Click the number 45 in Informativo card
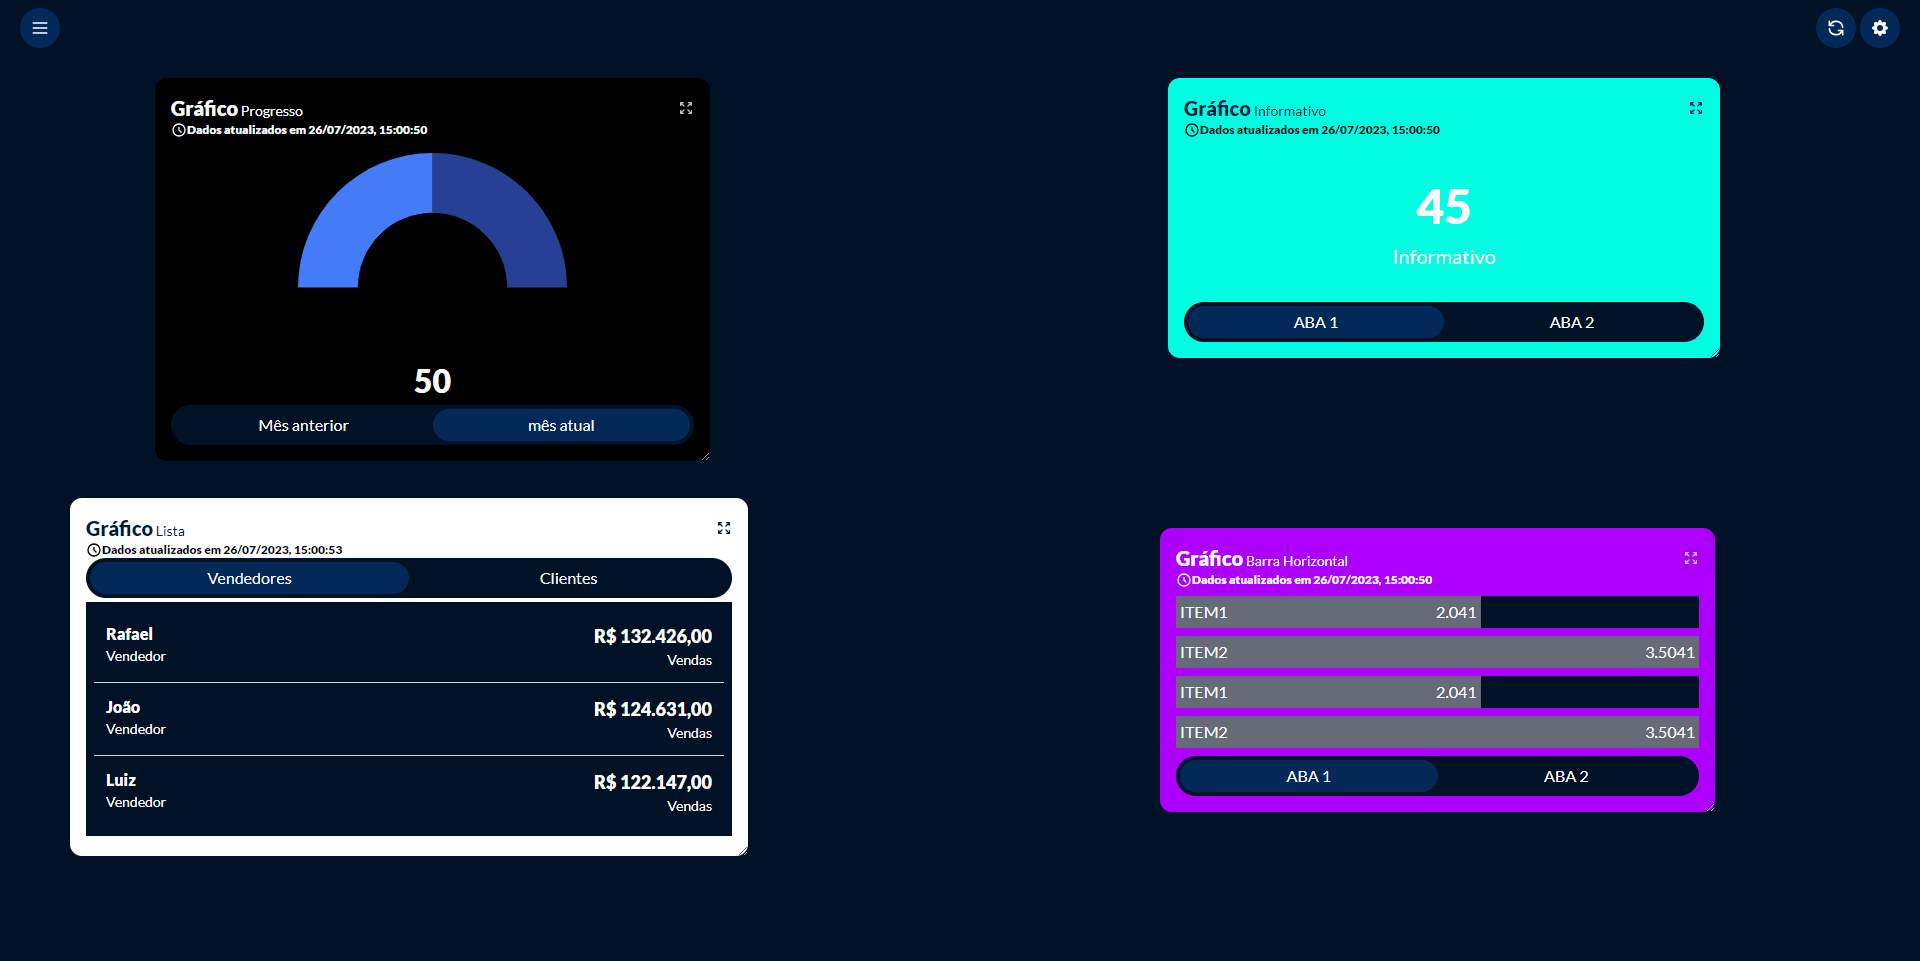Viewport: 1920px width, 961px height. (x=1444, y=207)
